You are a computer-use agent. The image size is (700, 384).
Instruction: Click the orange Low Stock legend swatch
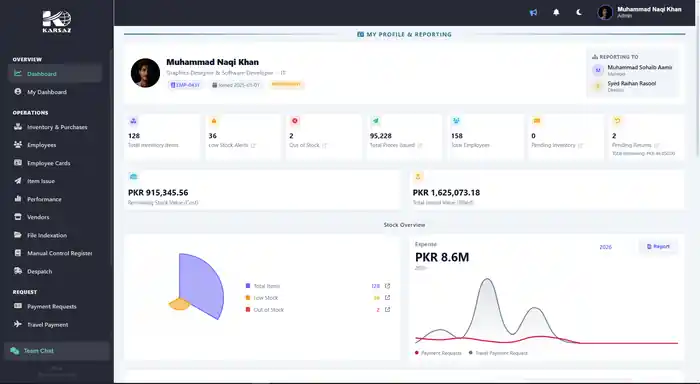(x=248, y=298)
